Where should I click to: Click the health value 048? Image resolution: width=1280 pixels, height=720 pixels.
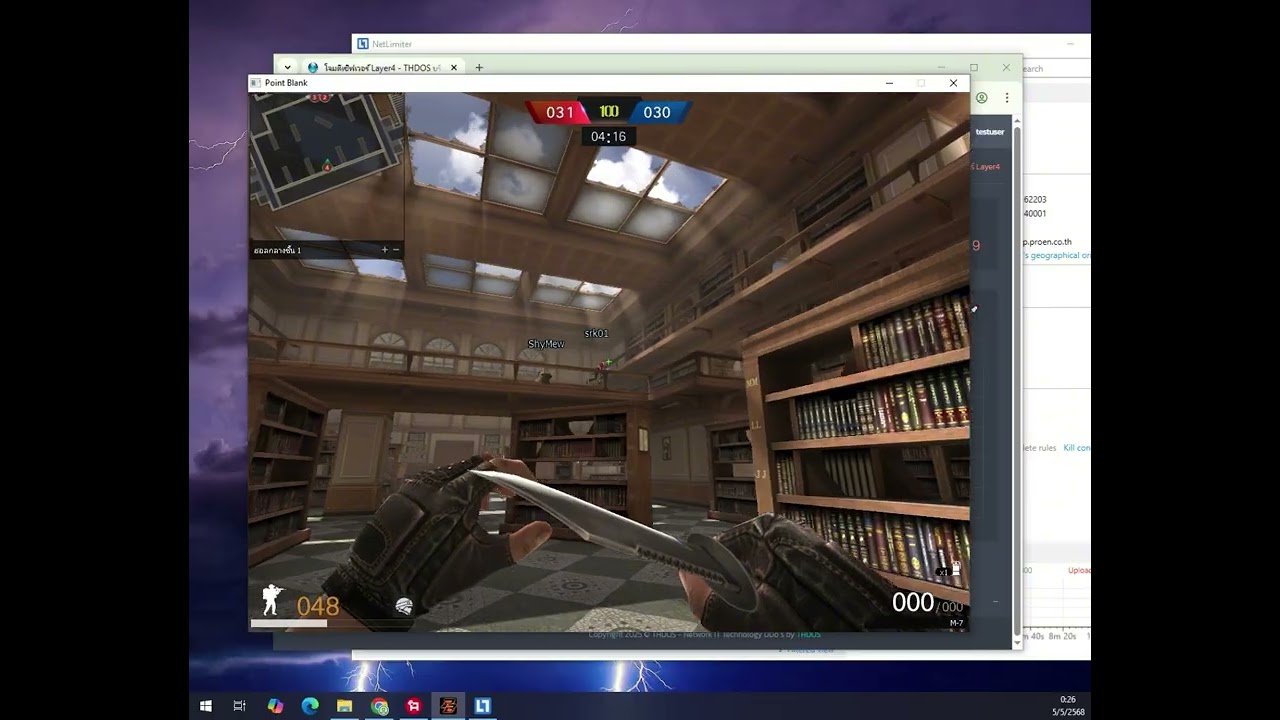coord(318,606)
